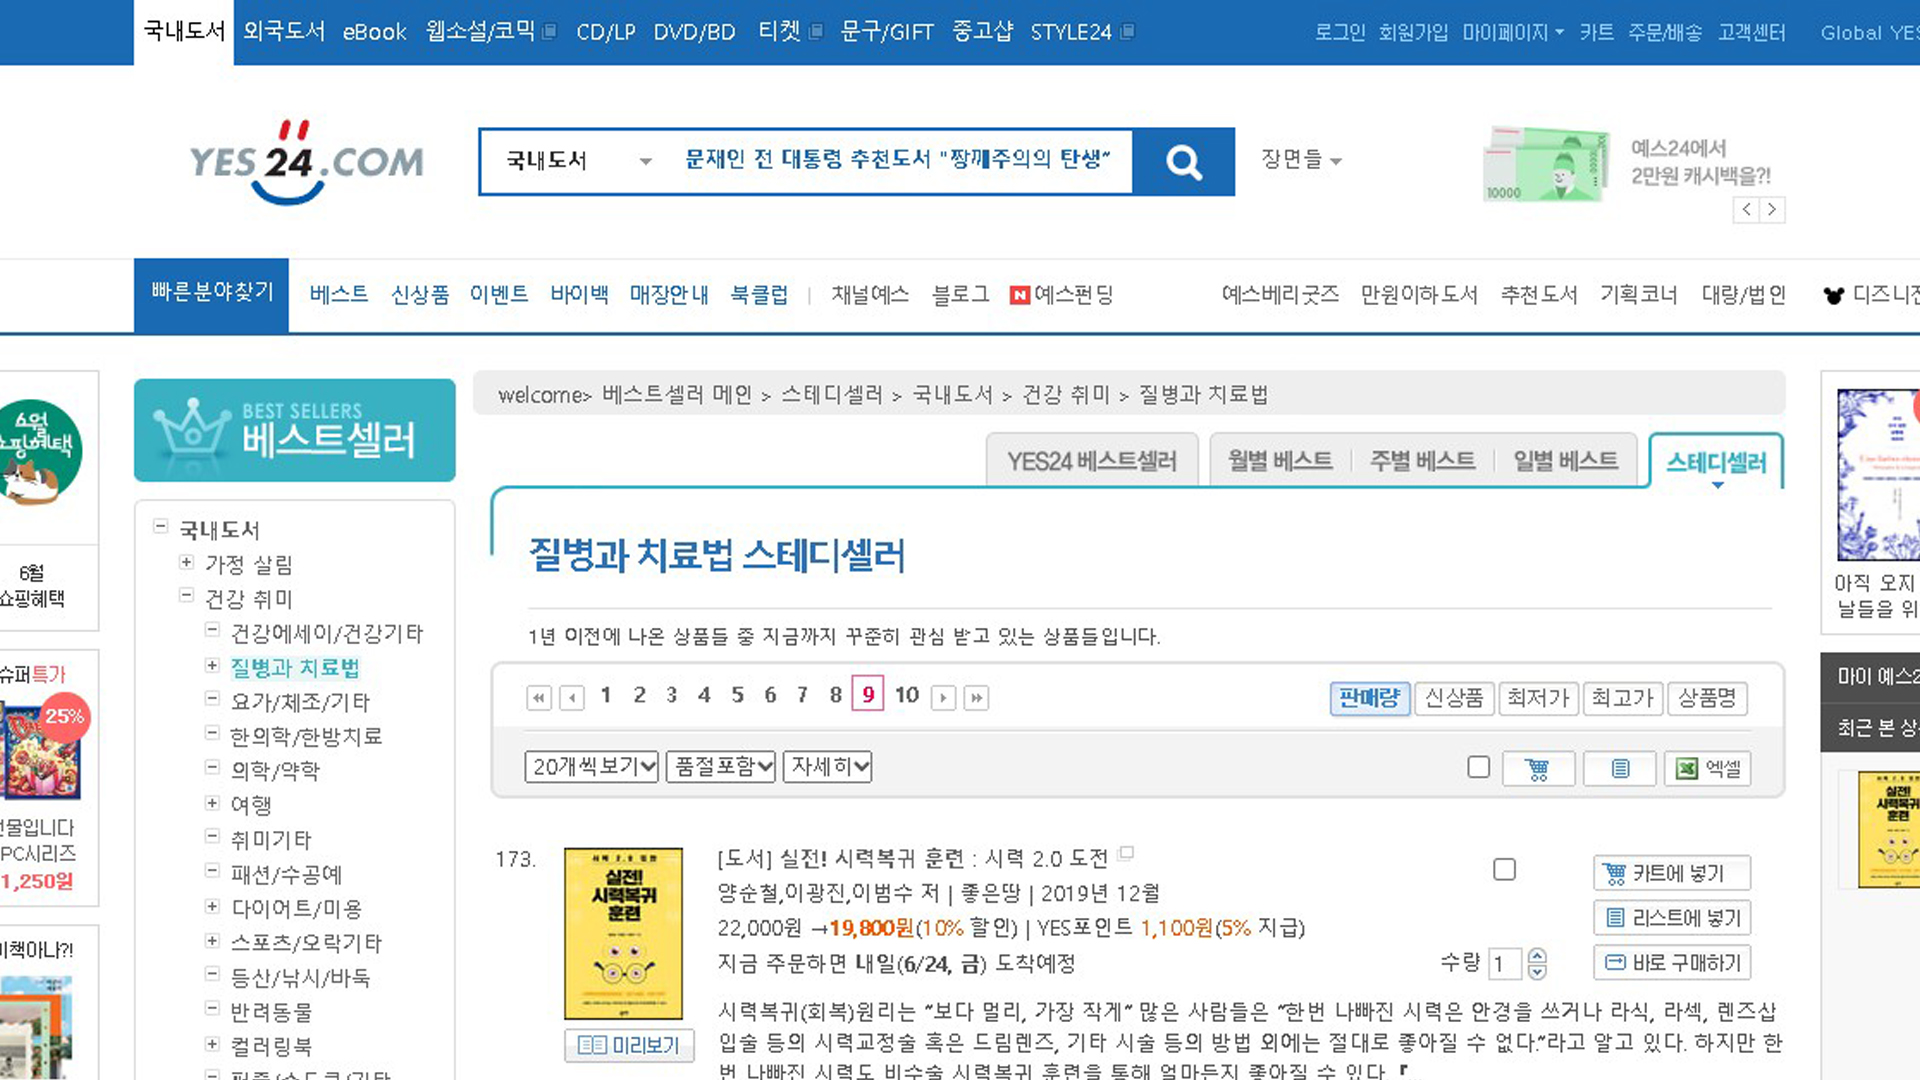Switch to the 주별 베스트 tab
This screenshot has height=1080, width=1920.
[x=1422, y=461]
